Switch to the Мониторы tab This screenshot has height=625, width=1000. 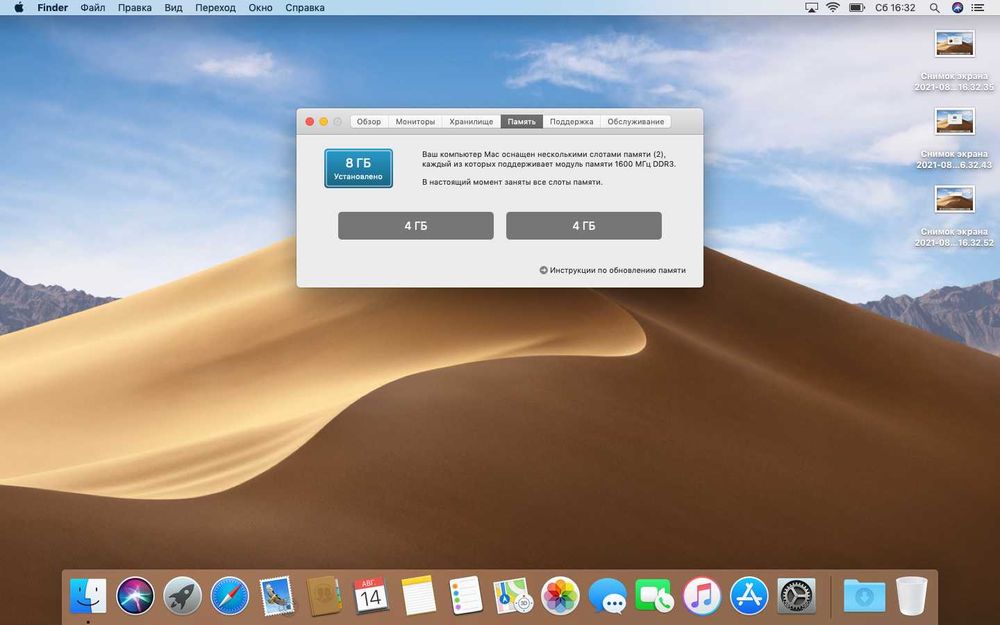click(415, 121)
